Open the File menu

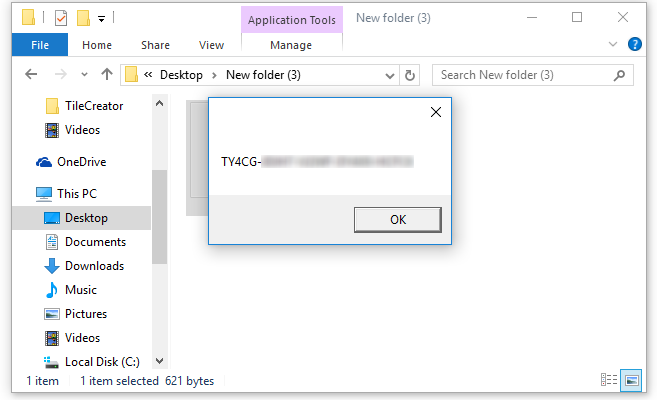[40, 45]
